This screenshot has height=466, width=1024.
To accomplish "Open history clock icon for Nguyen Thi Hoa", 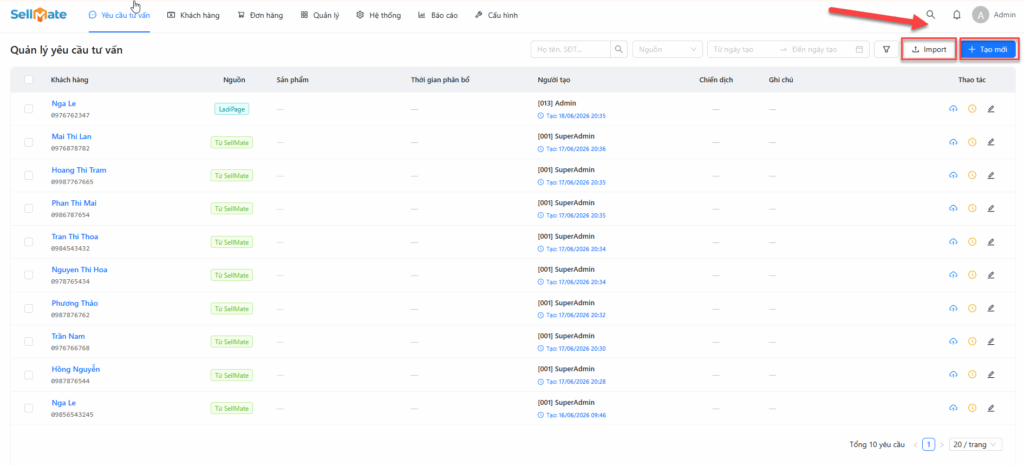I will (972, 275).
